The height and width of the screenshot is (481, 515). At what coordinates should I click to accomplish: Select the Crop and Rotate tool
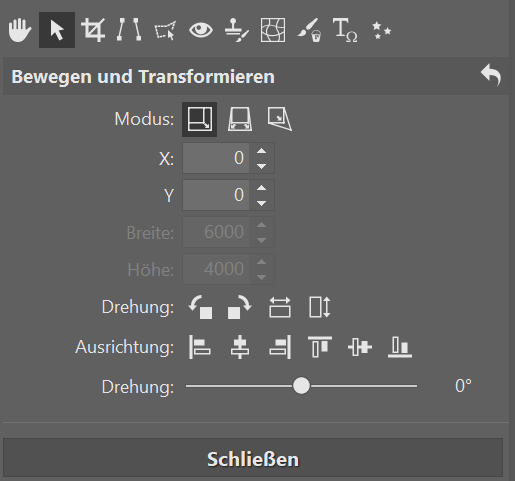click(93, 30)
